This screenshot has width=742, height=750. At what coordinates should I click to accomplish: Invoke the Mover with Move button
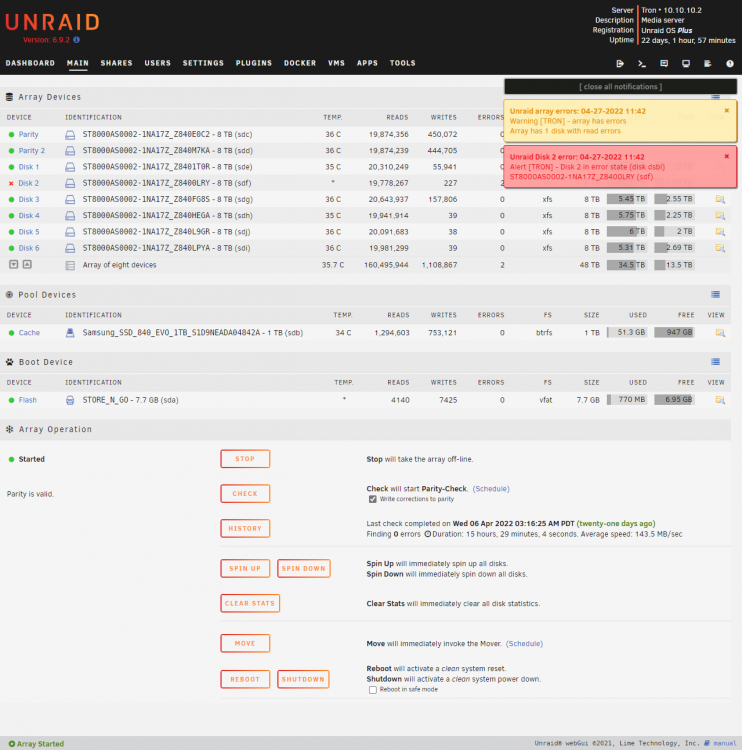tap(245, 644)
